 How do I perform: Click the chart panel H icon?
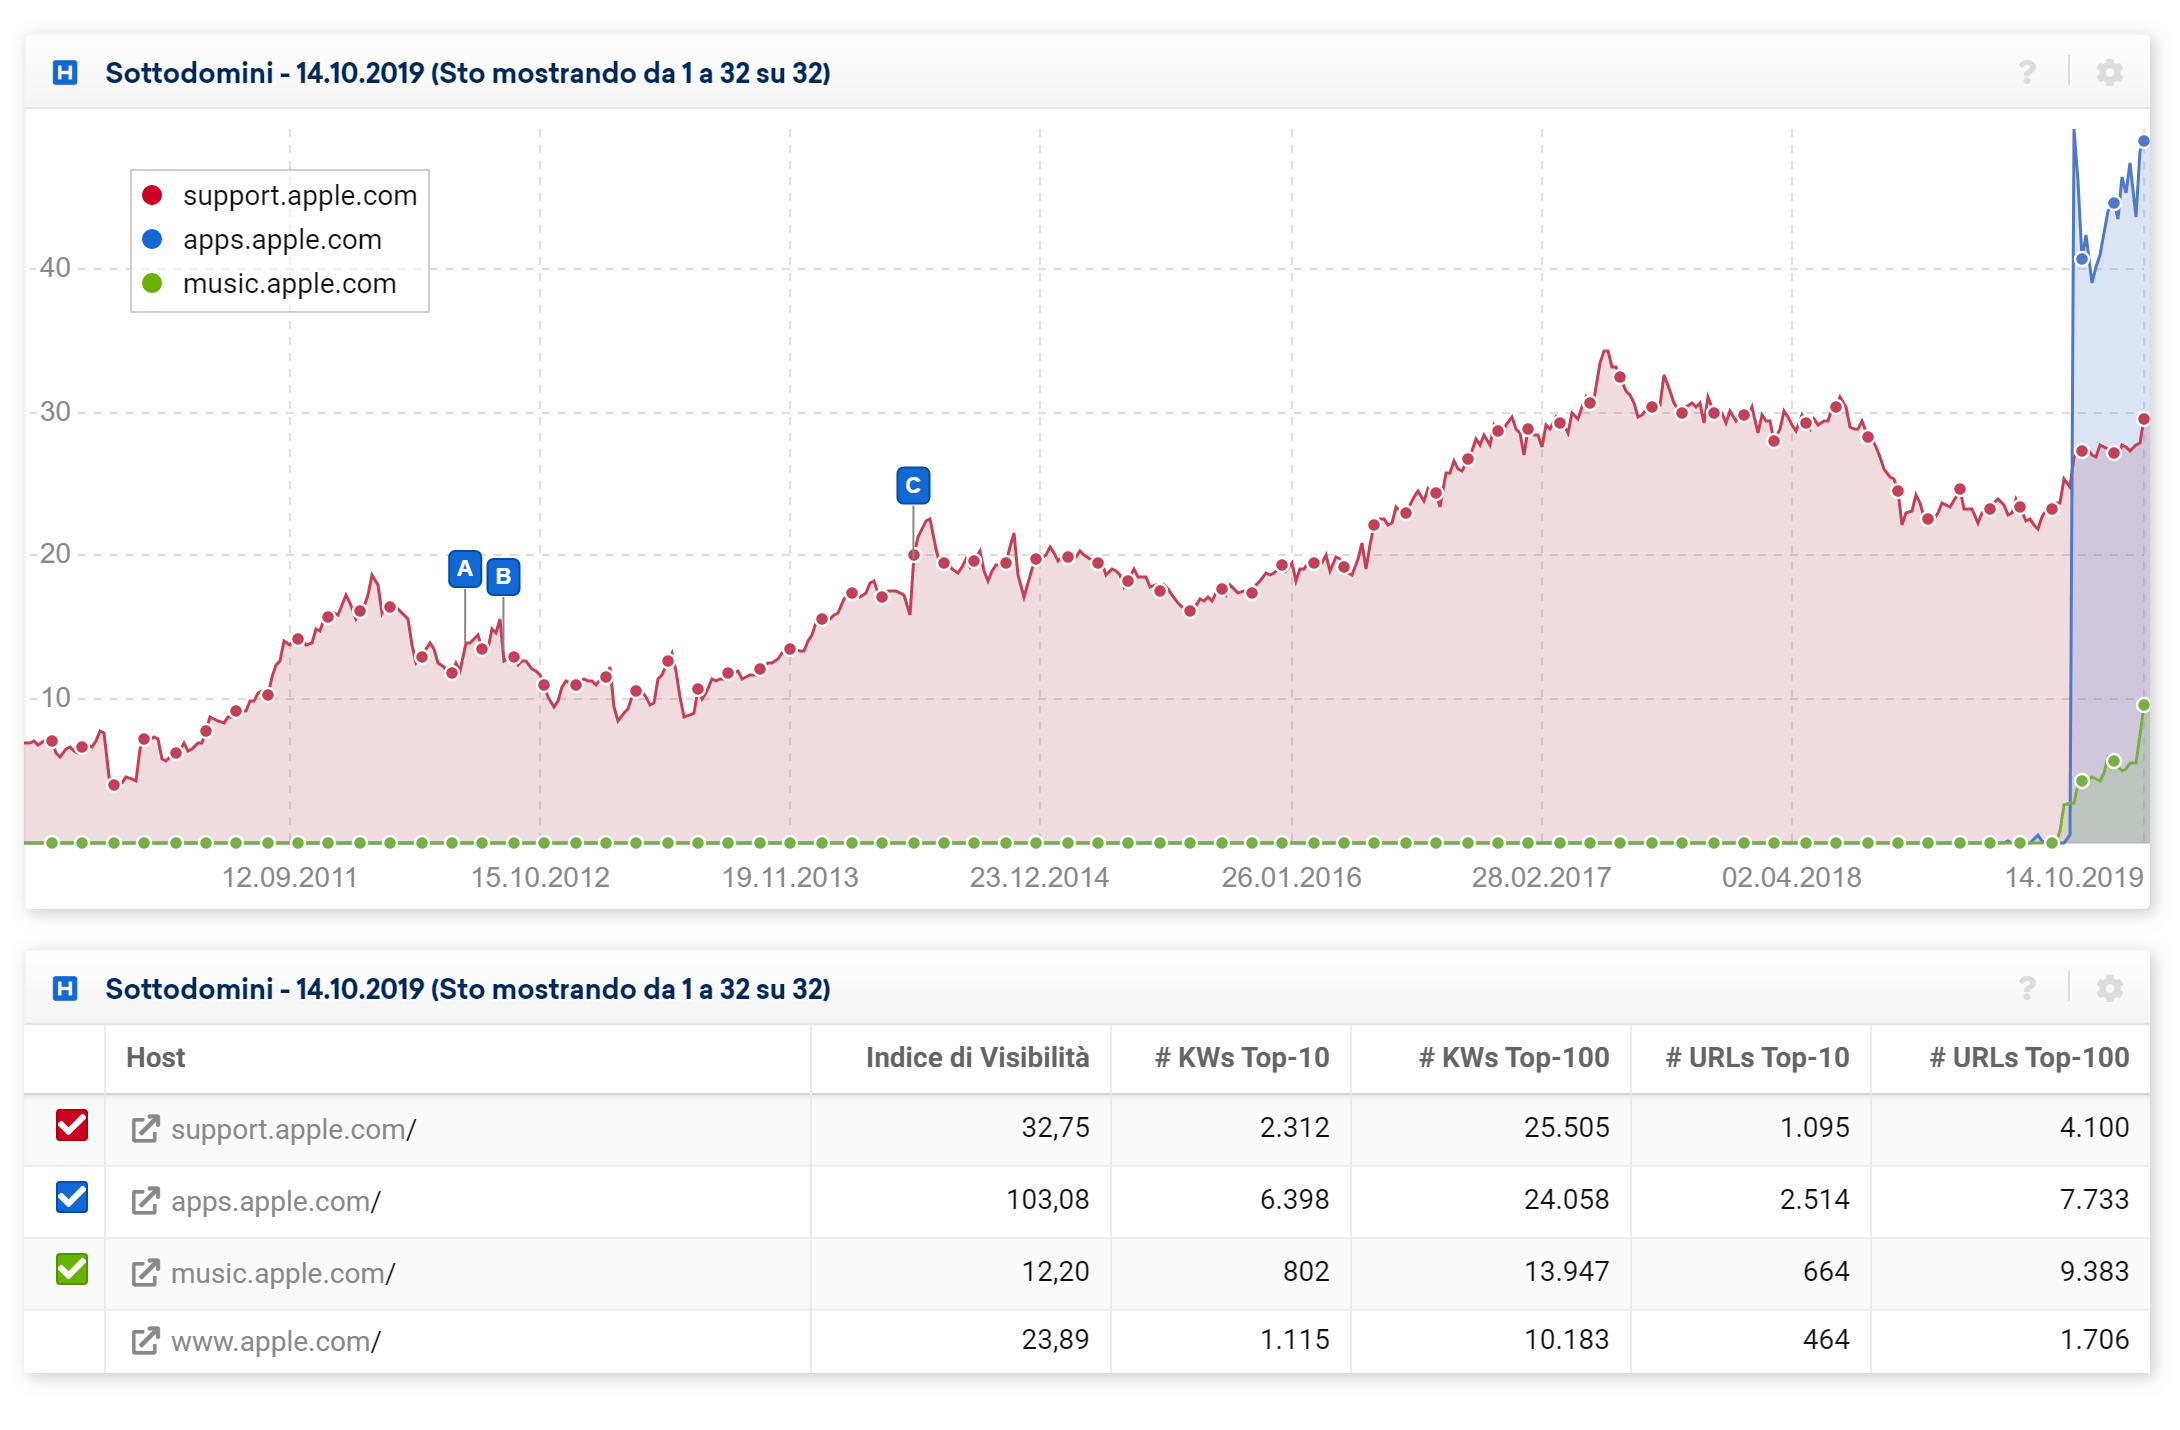65,73
